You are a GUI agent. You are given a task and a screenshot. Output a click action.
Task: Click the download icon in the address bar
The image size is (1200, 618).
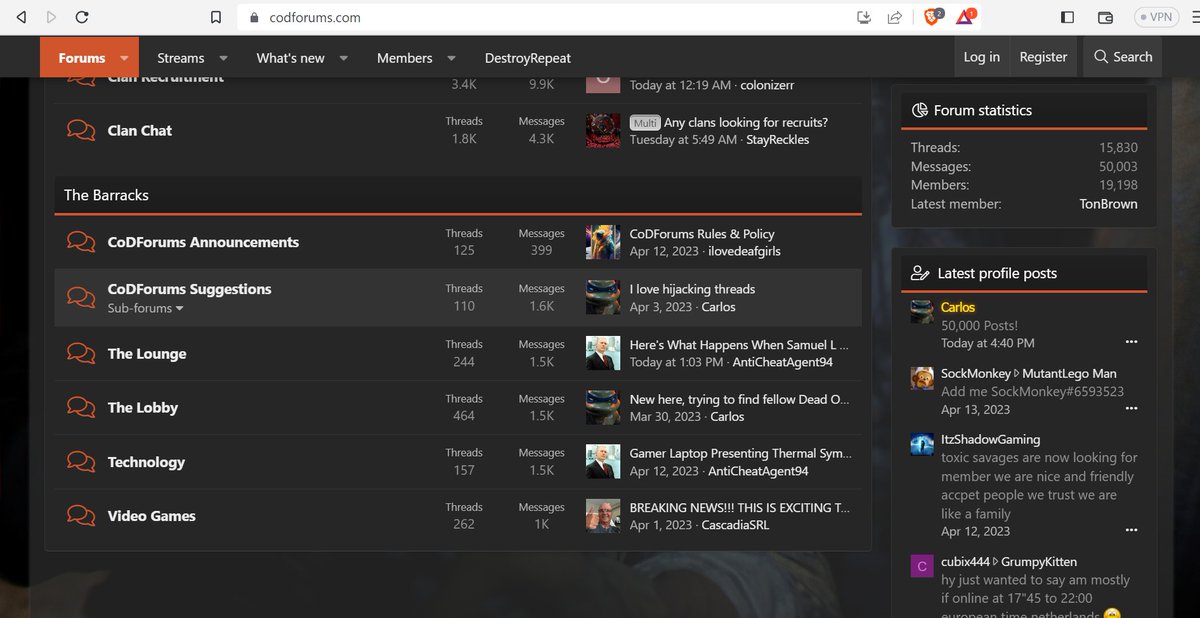[863, 16]
